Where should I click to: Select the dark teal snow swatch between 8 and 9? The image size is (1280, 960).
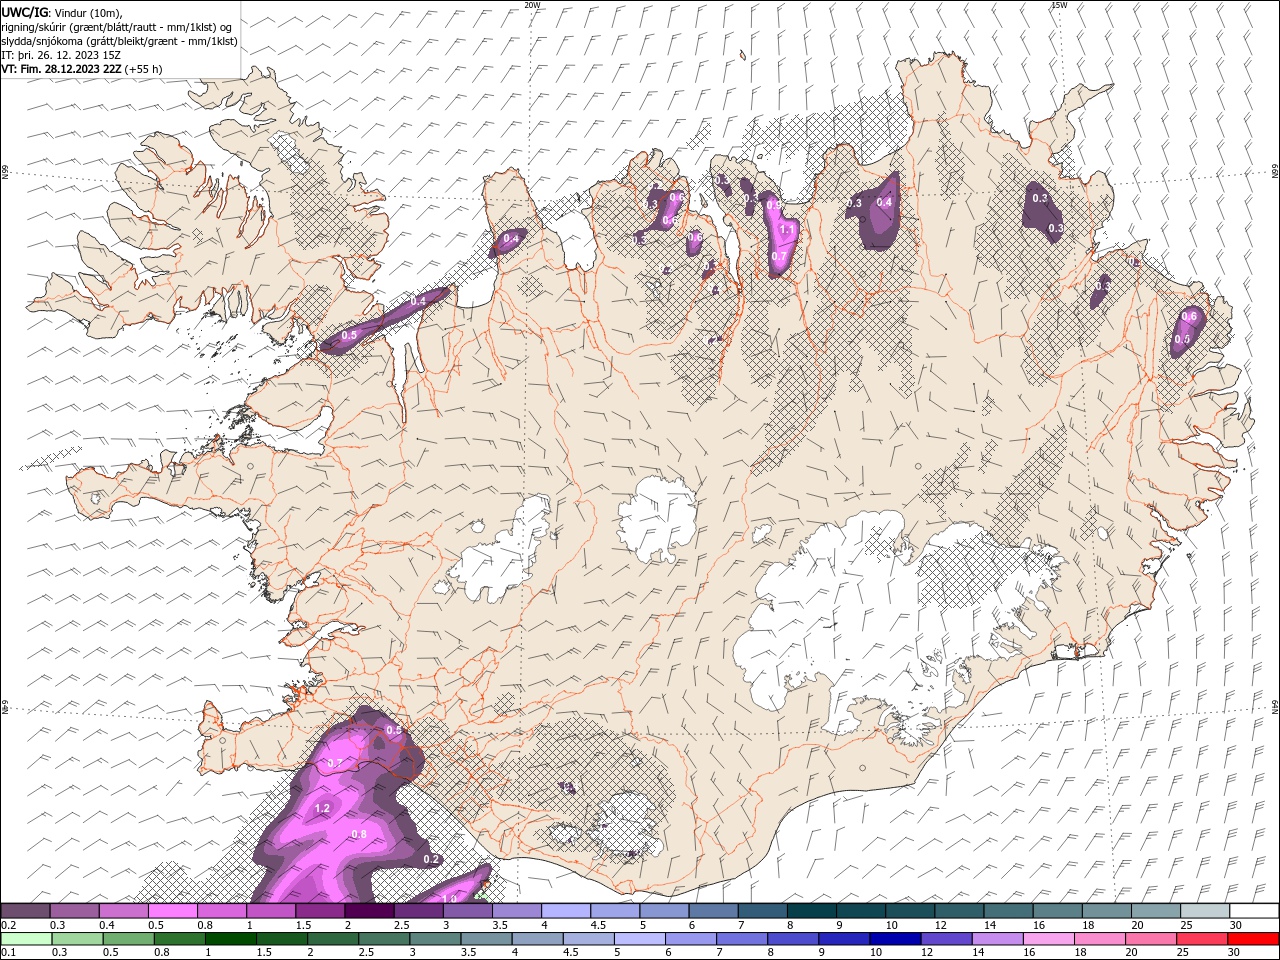click(x=811, y=910)
